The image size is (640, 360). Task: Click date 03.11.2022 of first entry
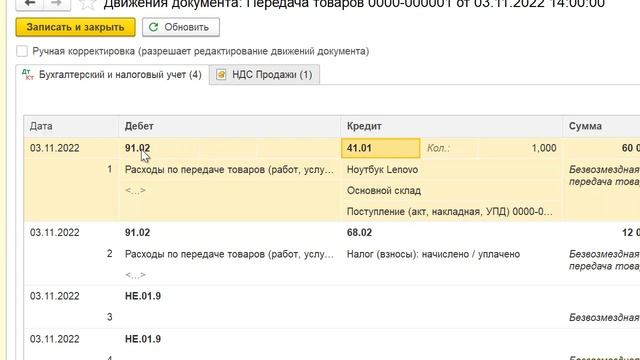(55, 148)
